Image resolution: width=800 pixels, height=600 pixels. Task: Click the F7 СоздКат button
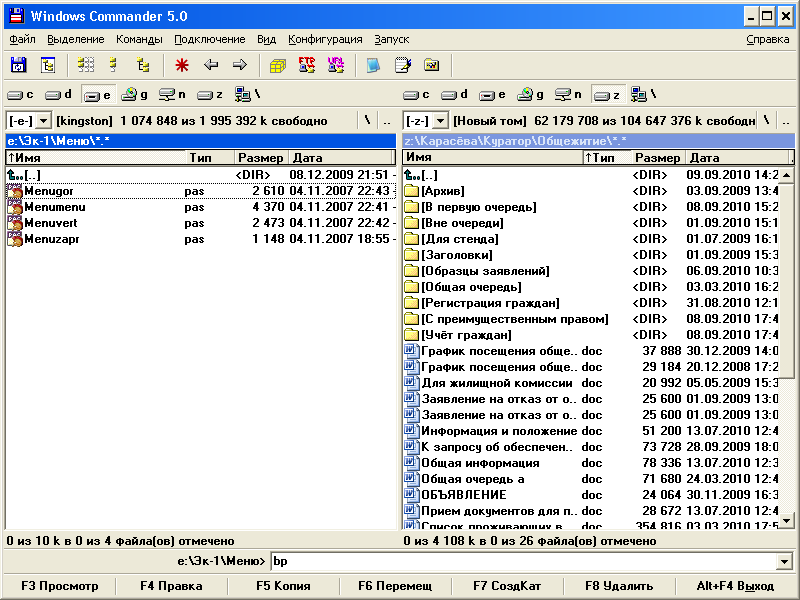coord(507,586)
